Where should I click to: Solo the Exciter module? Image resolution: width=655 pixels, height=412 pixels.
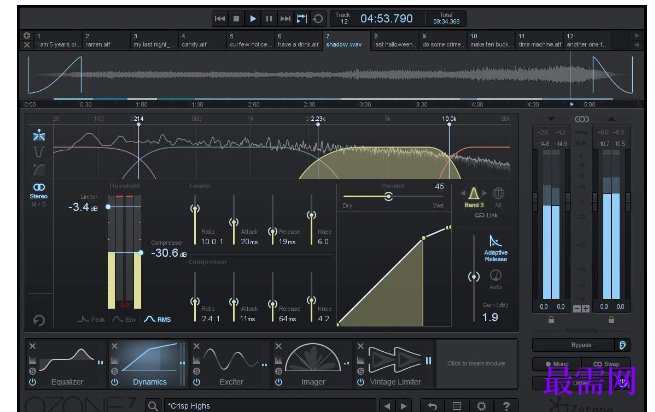(197, 371)
